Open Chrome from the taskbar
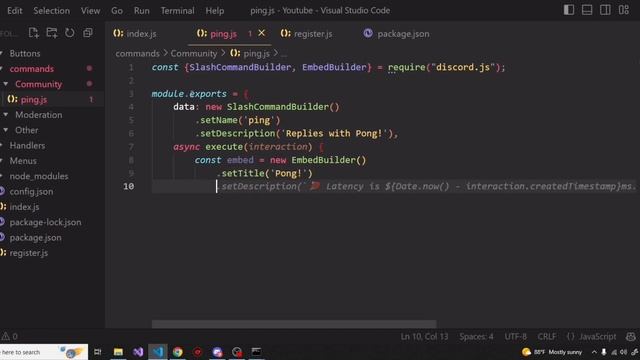The width and height of the screenshot is (640, 360). coord(178,352)
